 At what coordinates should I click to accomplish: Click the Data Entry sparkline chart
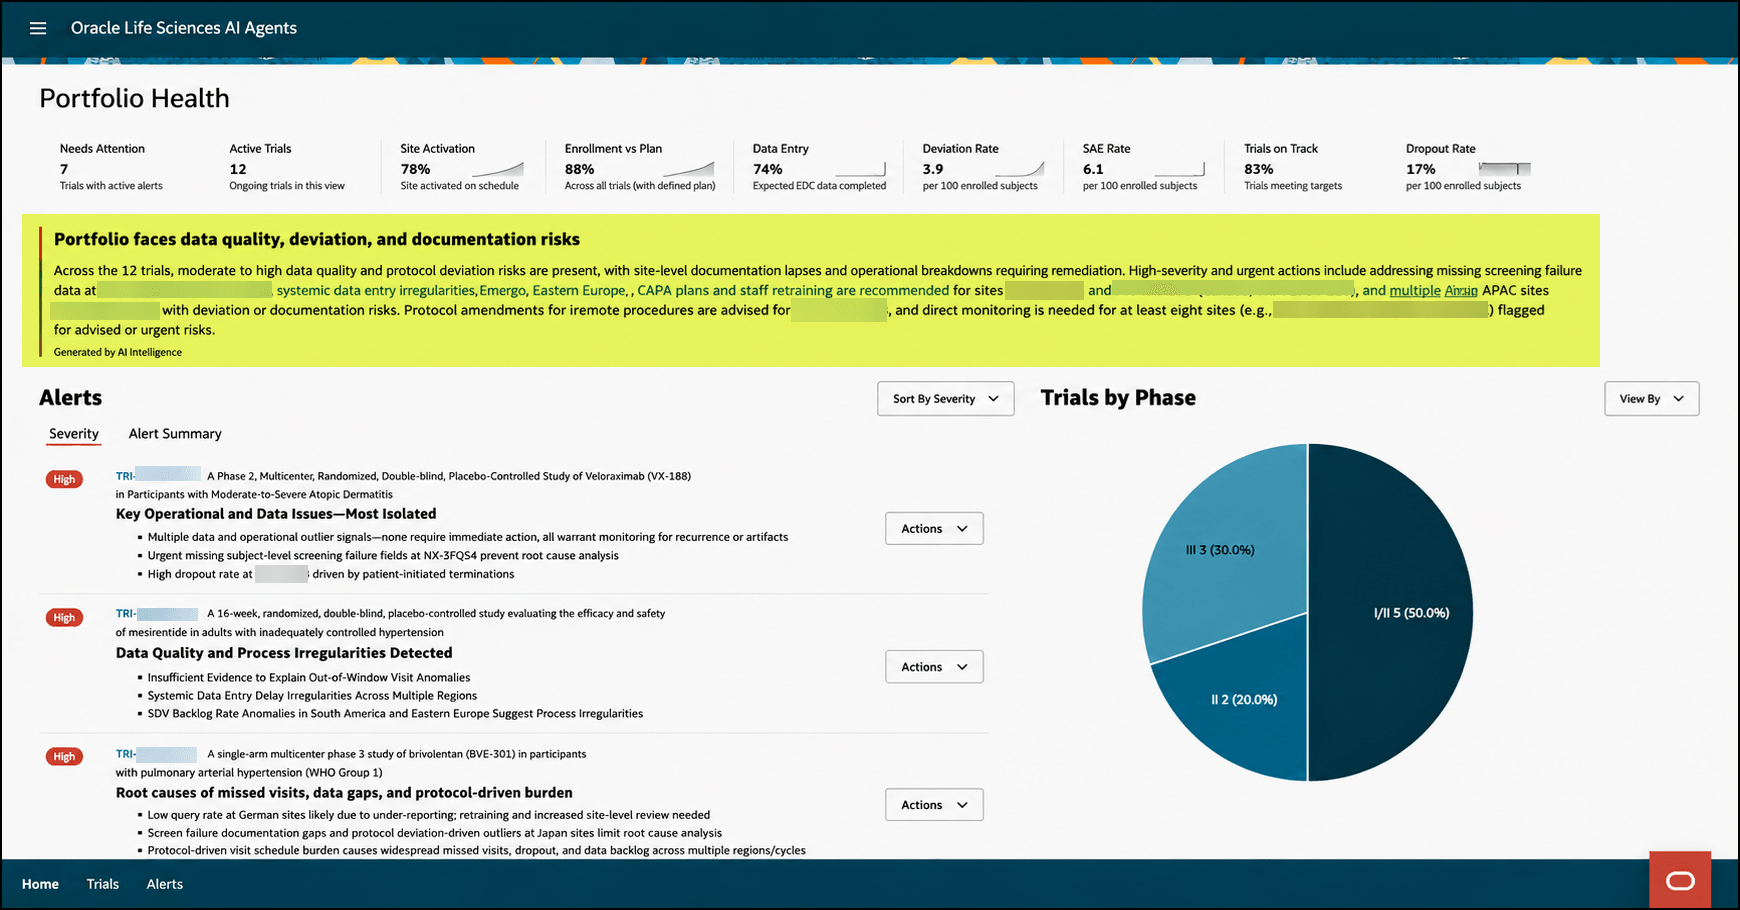tap(860, 169)
